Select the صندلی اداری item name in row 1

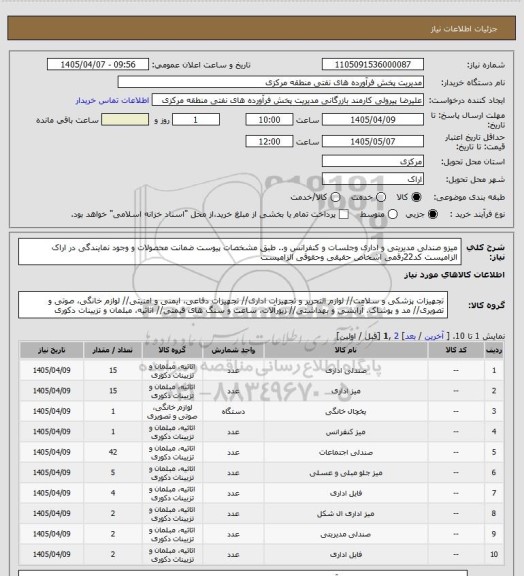pos(346,371)
